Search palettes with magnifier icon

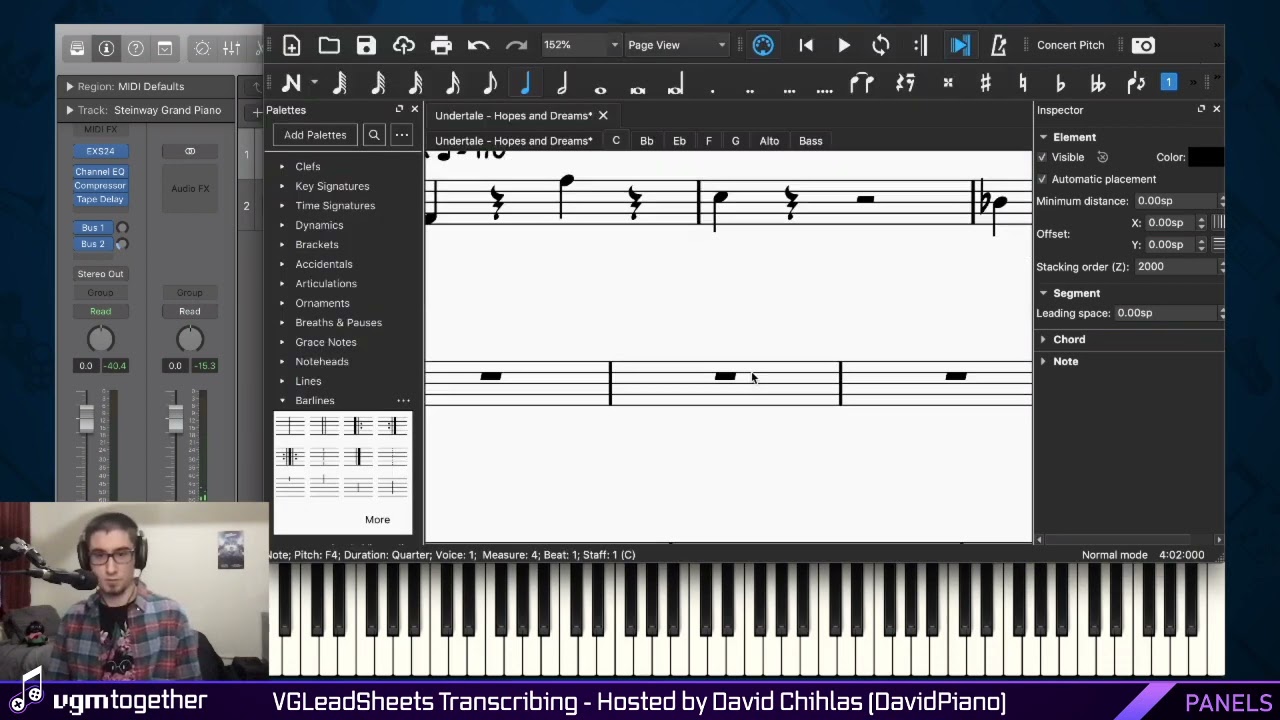(374, 135)
